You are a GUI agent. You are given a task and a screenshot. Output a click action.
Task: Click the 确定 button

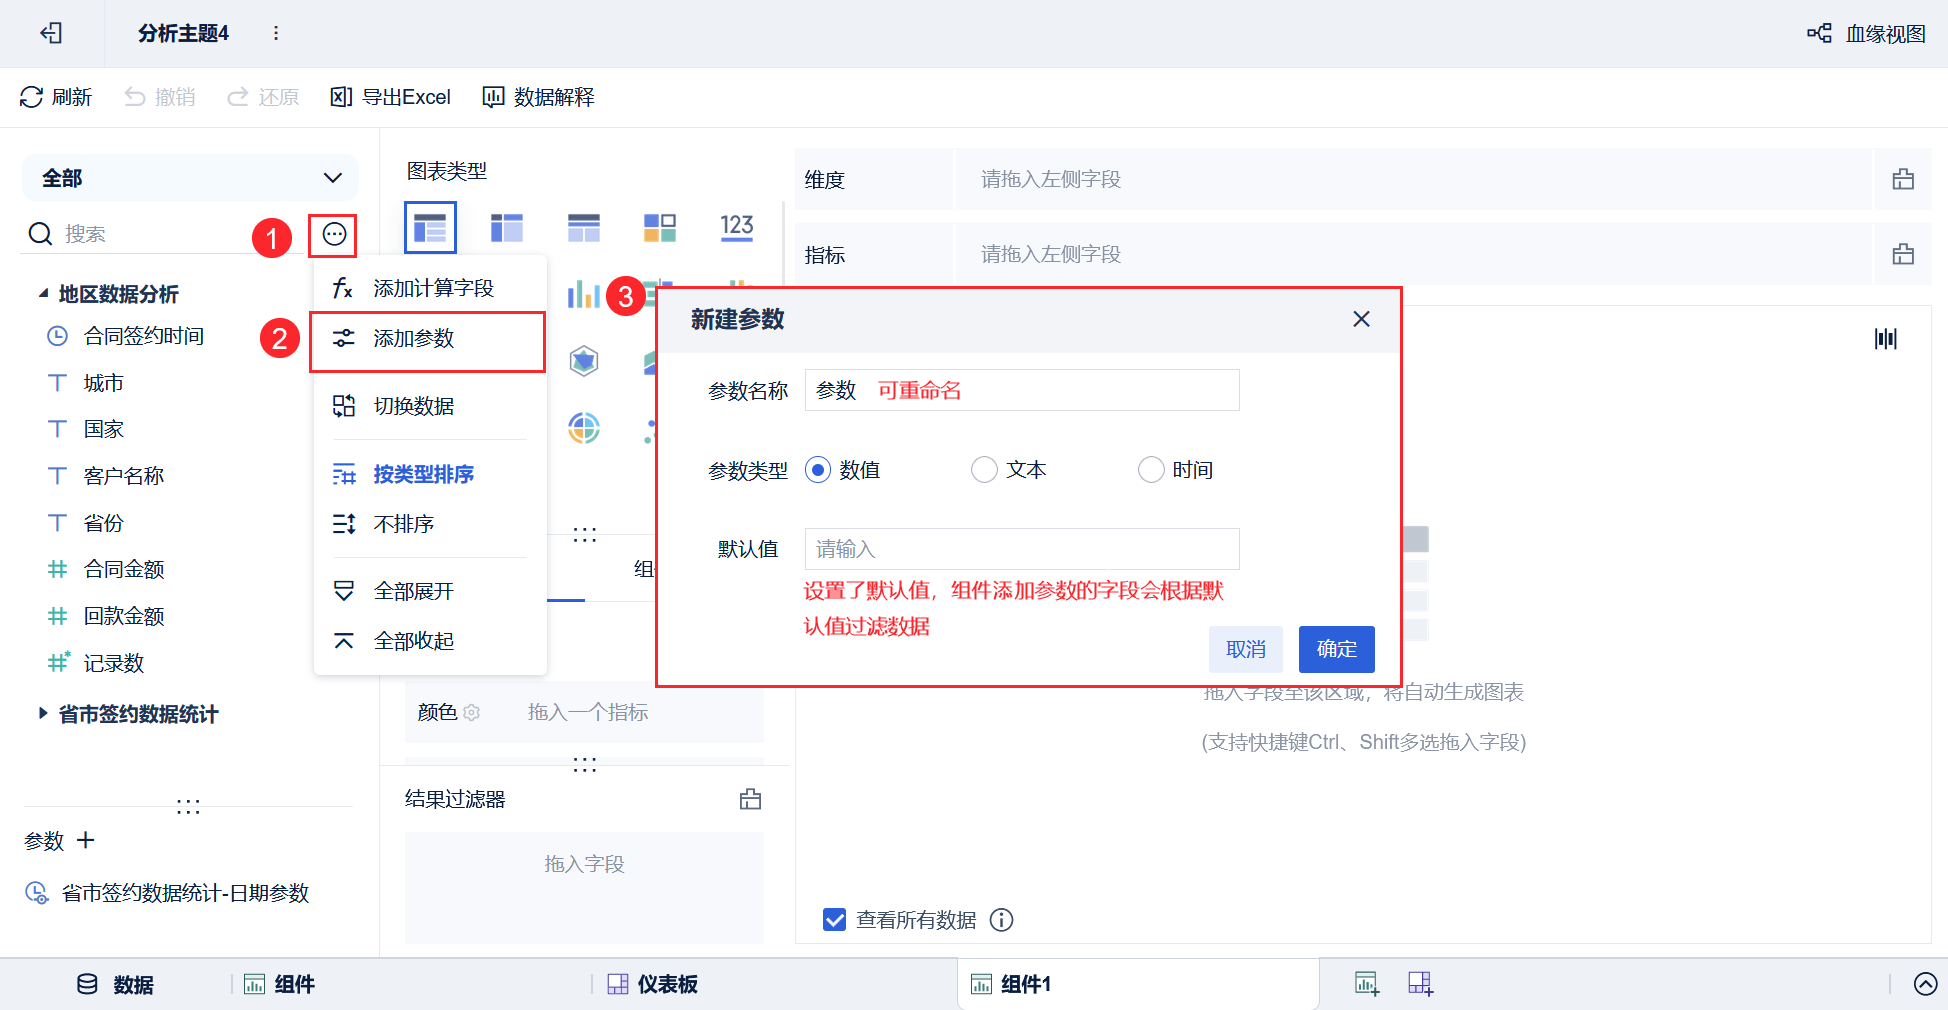coord(1337,649)
